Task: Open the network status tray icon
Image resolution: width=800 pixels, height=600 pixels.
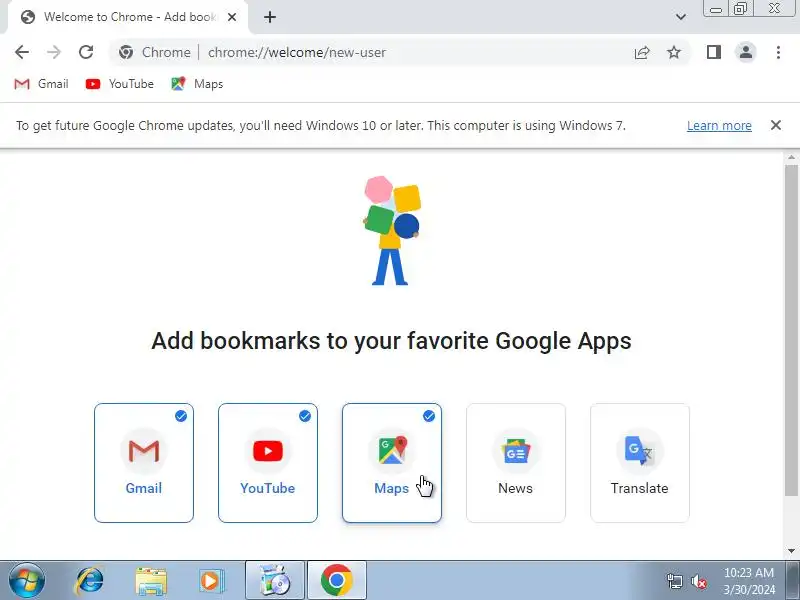Action: click(674, 581)
